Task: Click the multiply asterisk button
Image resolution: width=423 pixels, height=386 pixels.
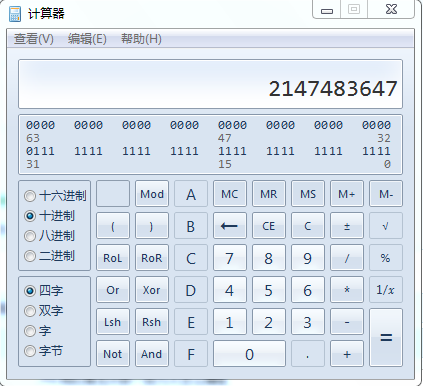Action: click(347, 290)
